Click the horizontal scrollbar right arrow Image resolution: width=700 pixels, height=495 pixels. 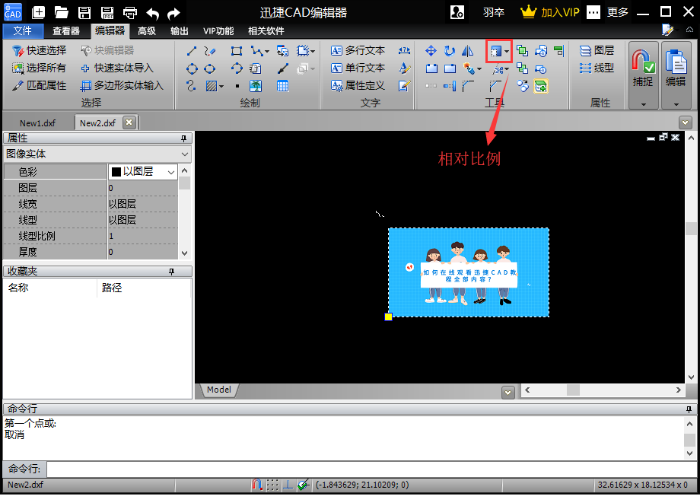(x=679, y=390)
